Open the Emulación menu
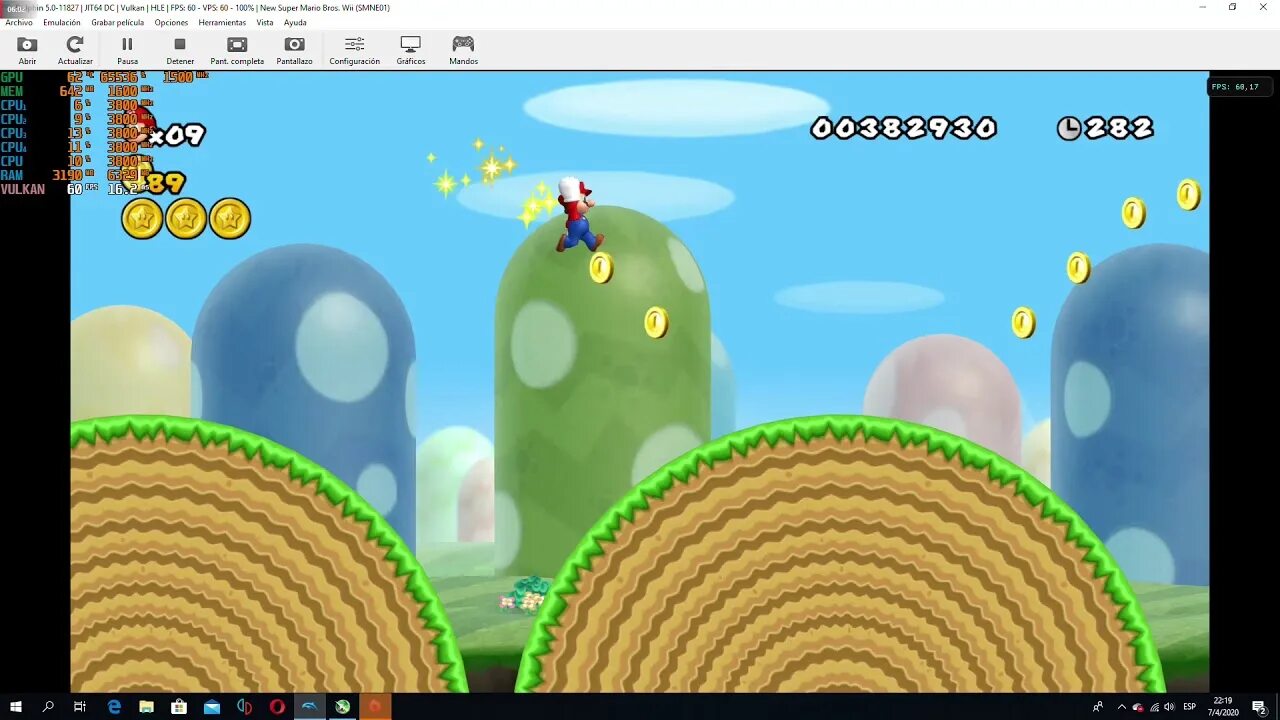Image resolution: width=1280 pixels, height=720 pixels. [62, 22]
